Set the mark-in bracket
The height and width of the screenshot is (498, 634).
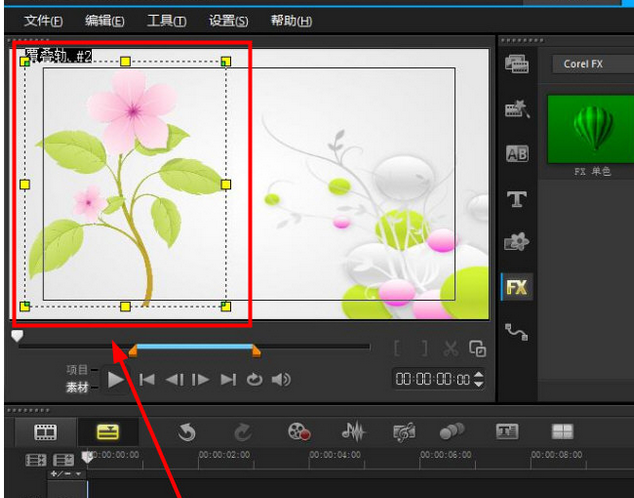pyautogui.click(x=398, y=348)
